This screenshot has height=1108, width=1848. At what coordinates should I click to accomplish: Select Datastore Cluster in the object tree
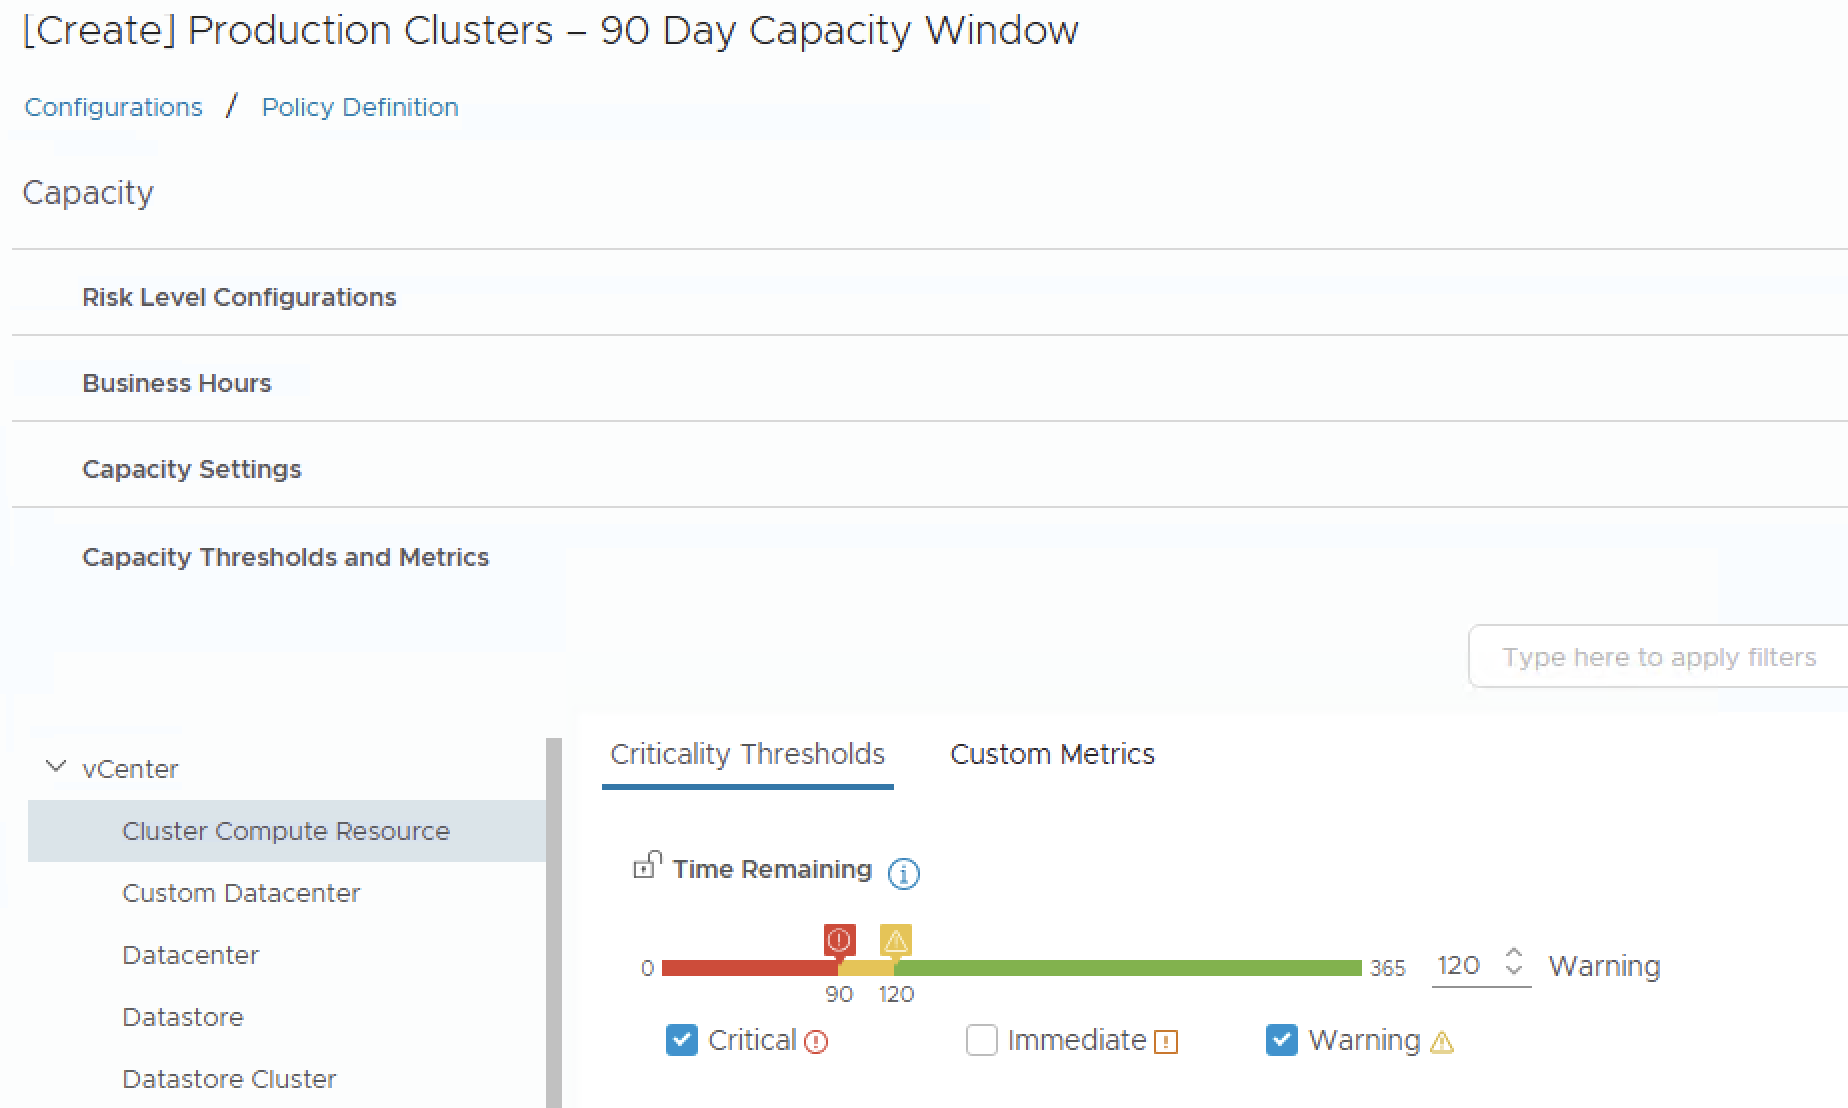point(229,1079)
